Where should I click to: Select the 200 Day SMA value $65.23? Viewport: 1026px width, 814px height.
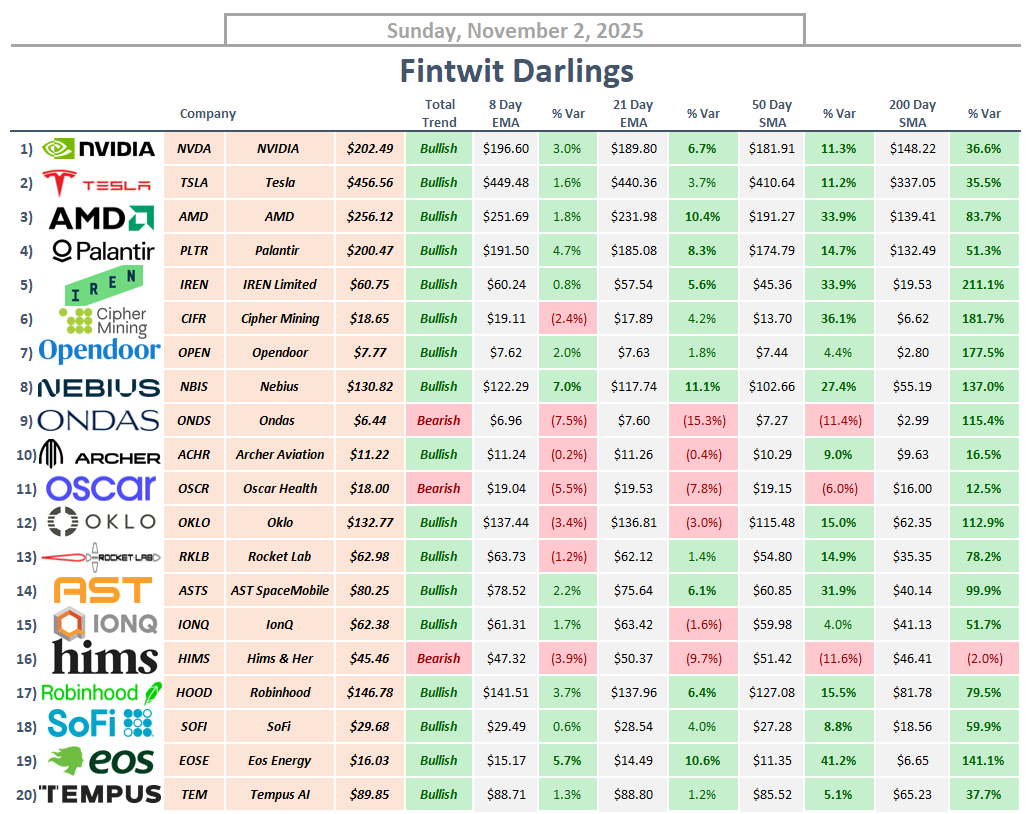[x=912, y=795]
